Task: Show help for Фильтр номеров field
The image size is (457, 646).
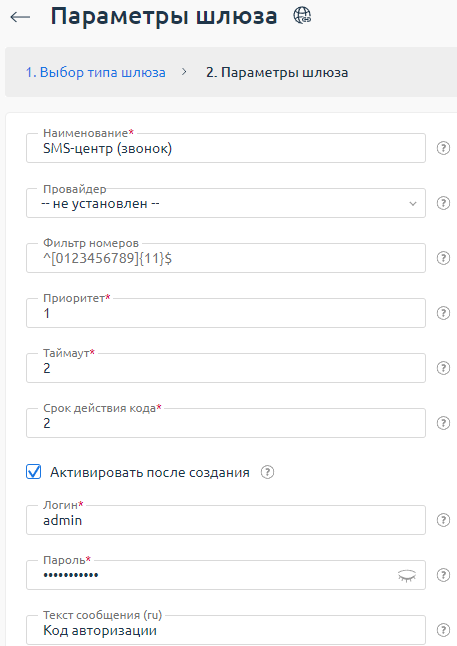Action: coord(443,258)
